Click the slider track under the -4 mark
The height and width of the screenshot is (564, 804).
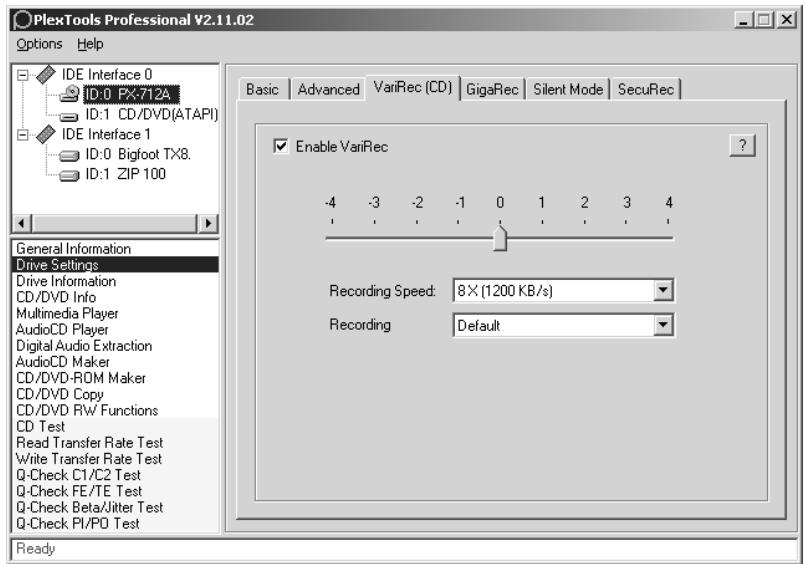(x=332, y=238)
